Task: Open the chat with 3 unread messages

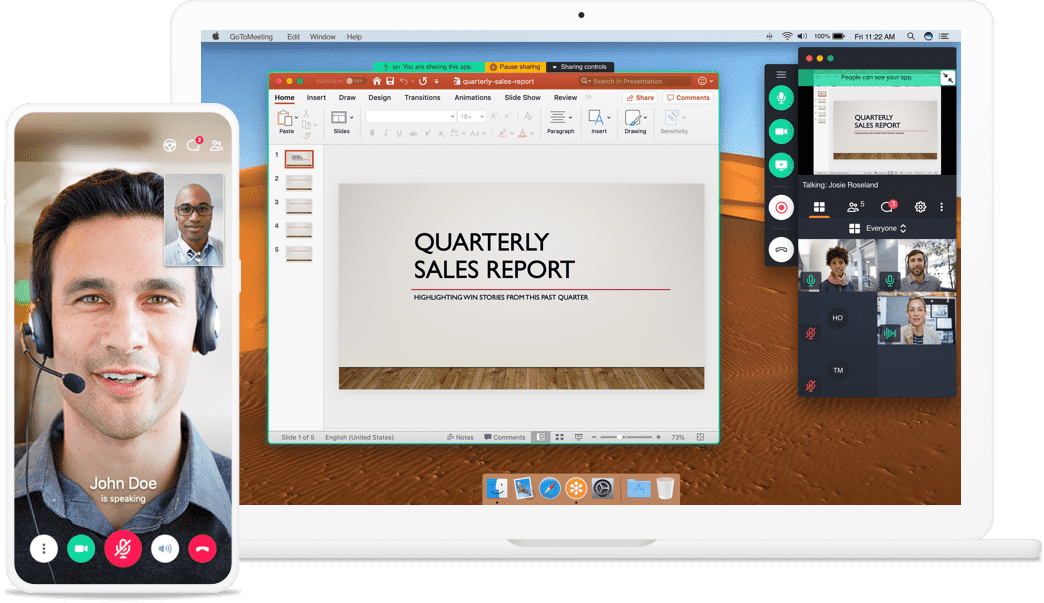Action: pyautogui.click(x=887, y=207)
